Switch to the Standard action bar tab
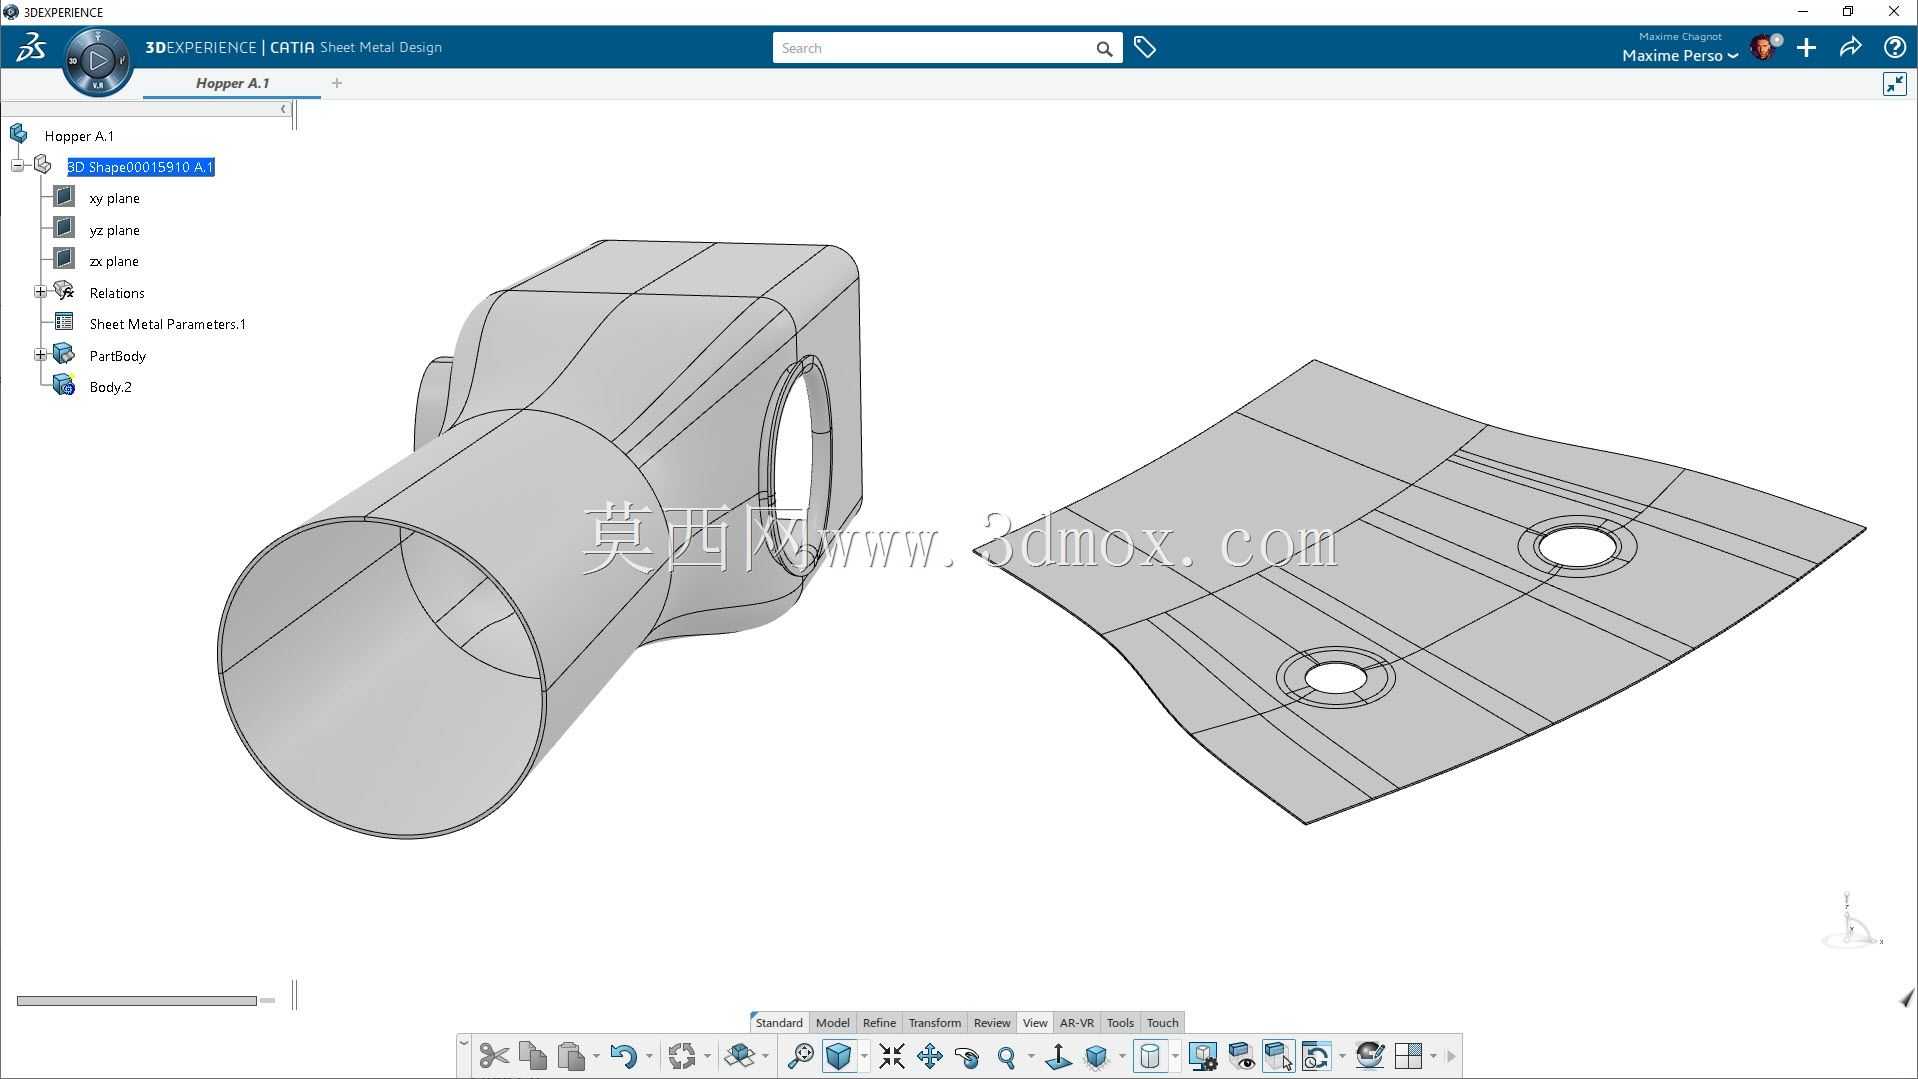The width and height of the screenshot is (1918, 1079). click(779, 1022)
